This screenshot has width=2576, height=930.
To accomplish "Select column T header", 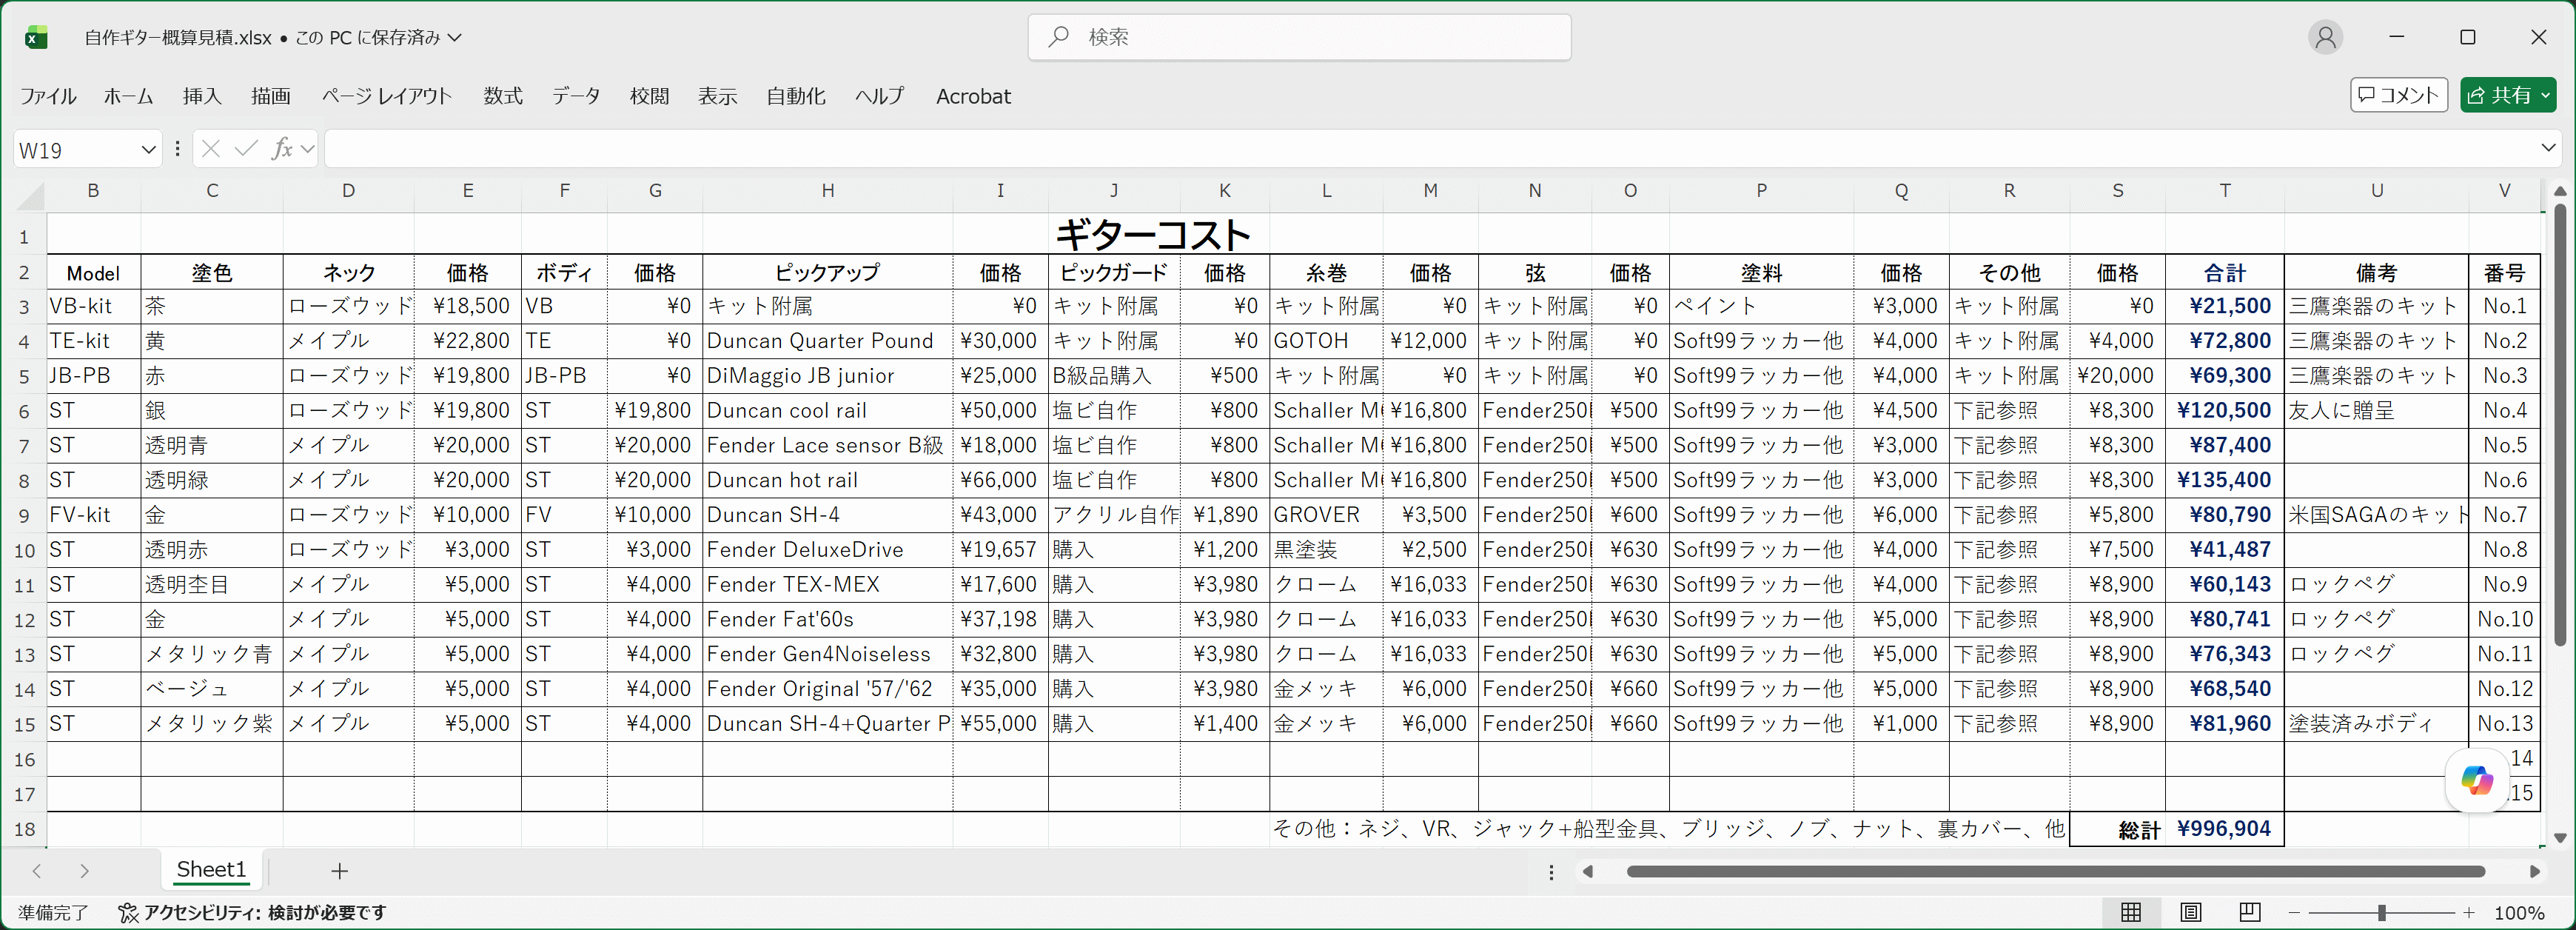I will (2224, 190).
